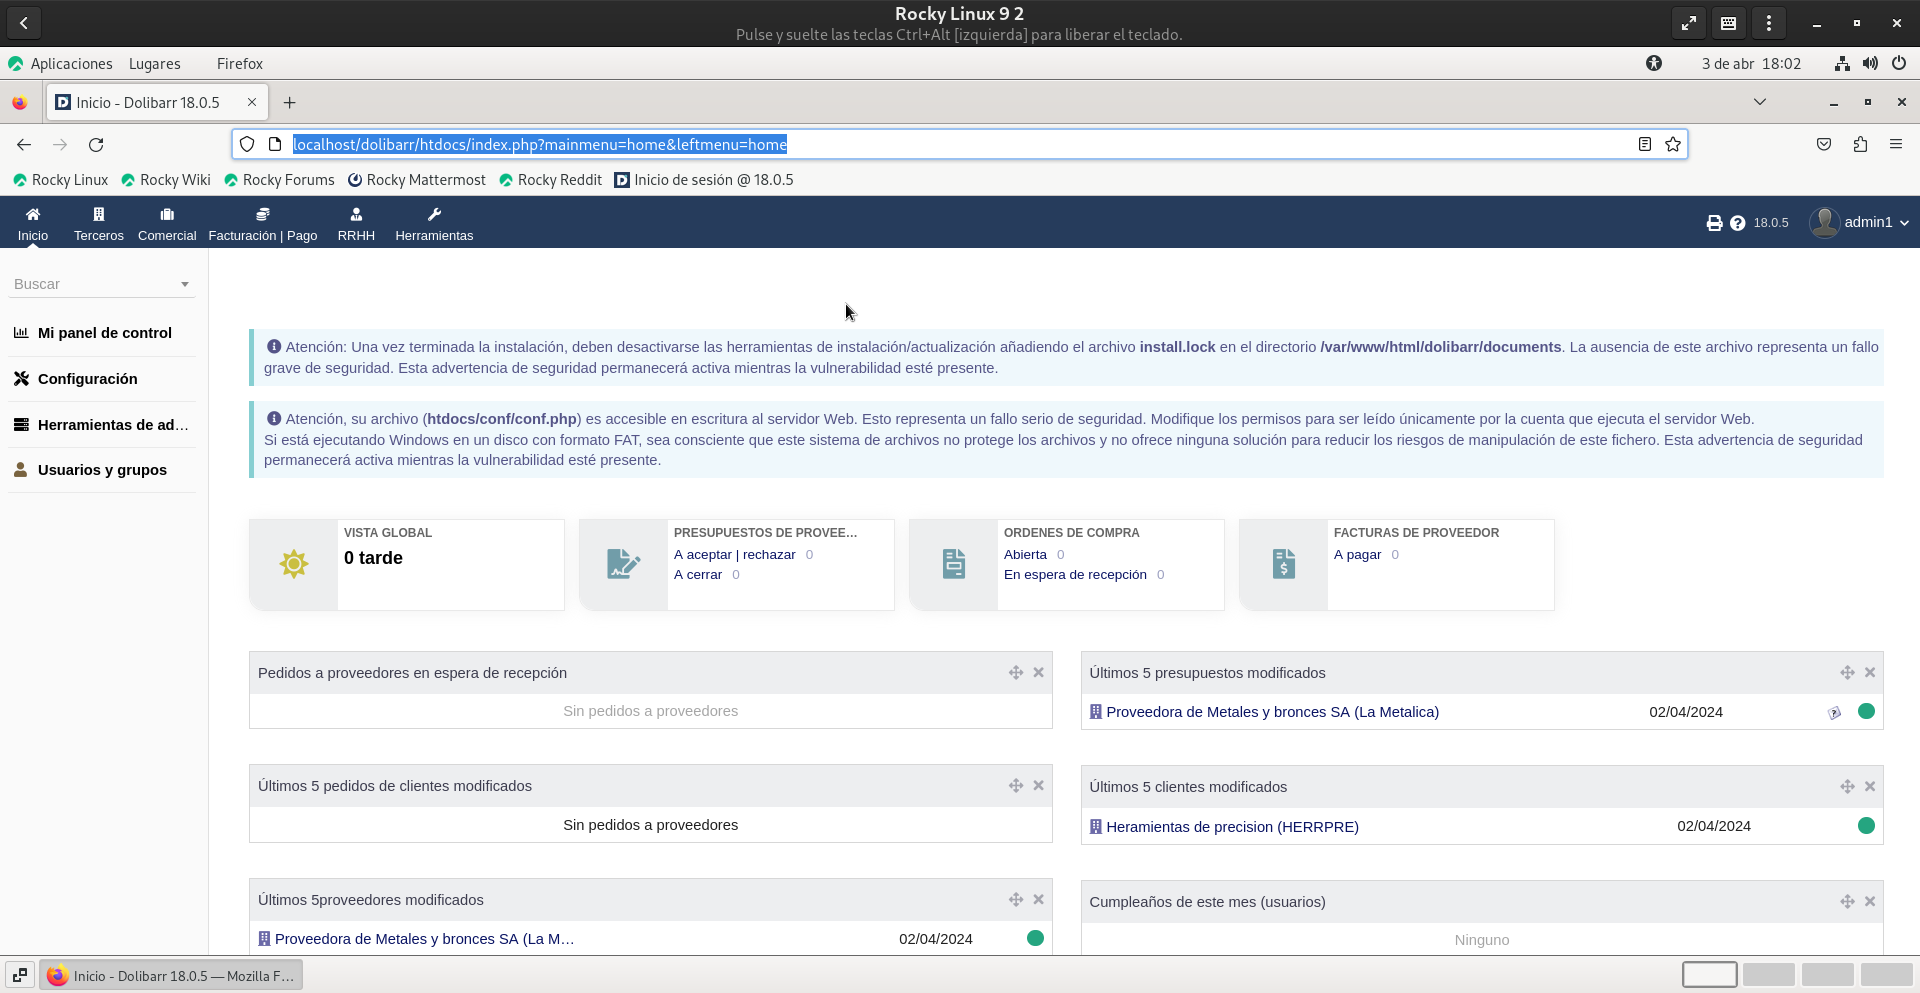Toggle reader view in the address bar

click(1644, 144)
